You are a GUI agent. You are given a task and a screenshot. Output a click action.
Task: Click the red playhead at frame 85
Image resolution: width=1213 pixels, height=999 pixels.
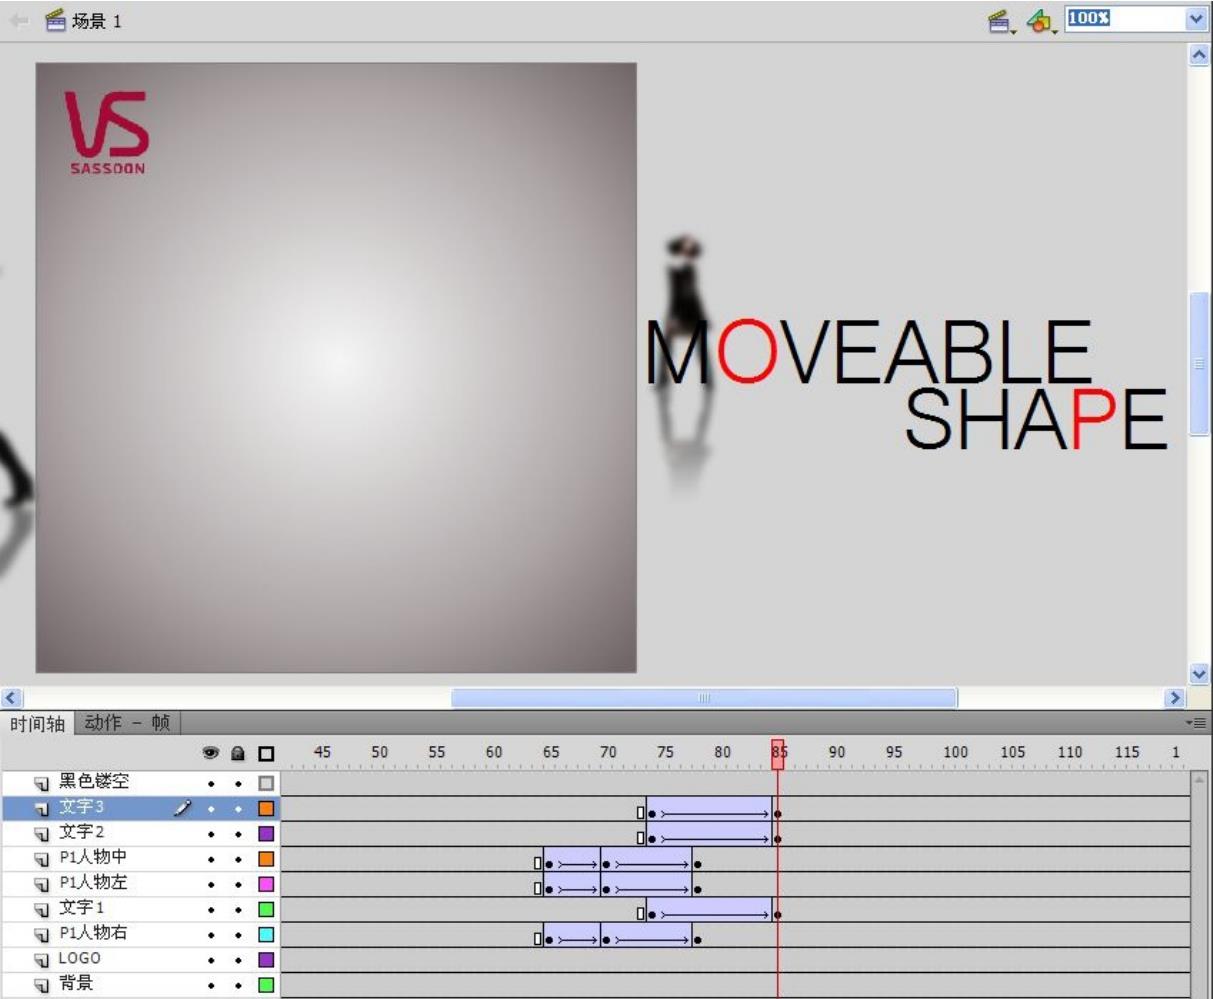click(778, 754)
